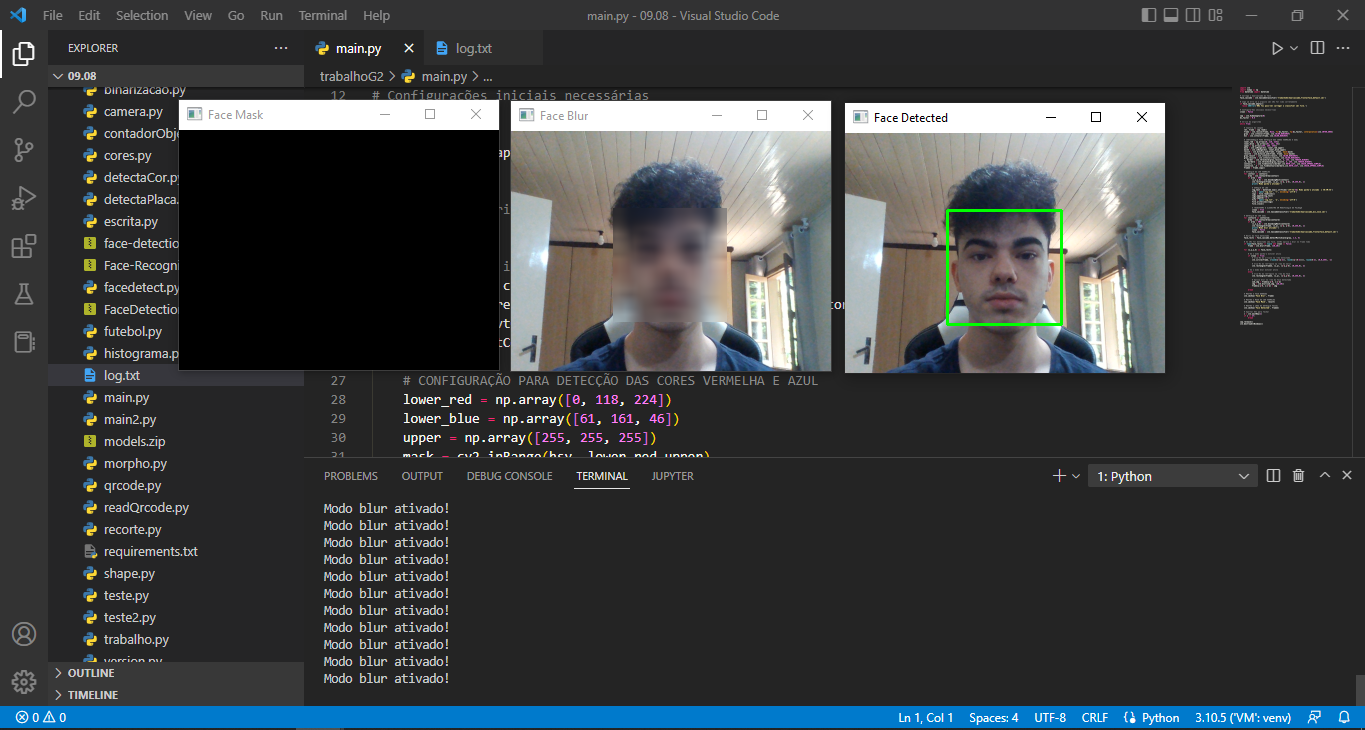Open the Accounts icon in activity bar
Viewport: 1365px width, 730px height.
[24, 633]
